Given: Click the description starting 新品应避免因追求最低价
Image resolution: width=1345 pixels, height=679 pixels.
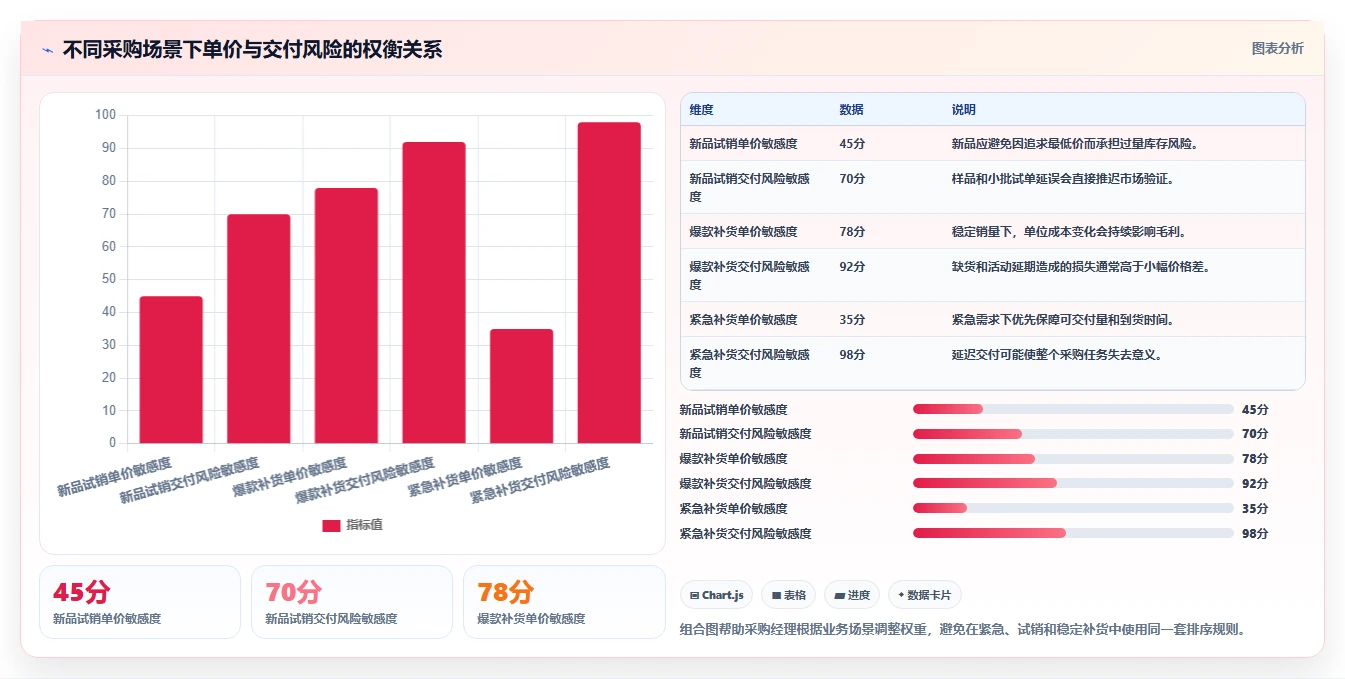Looking at the screenshot, I should coord(1075,144).
